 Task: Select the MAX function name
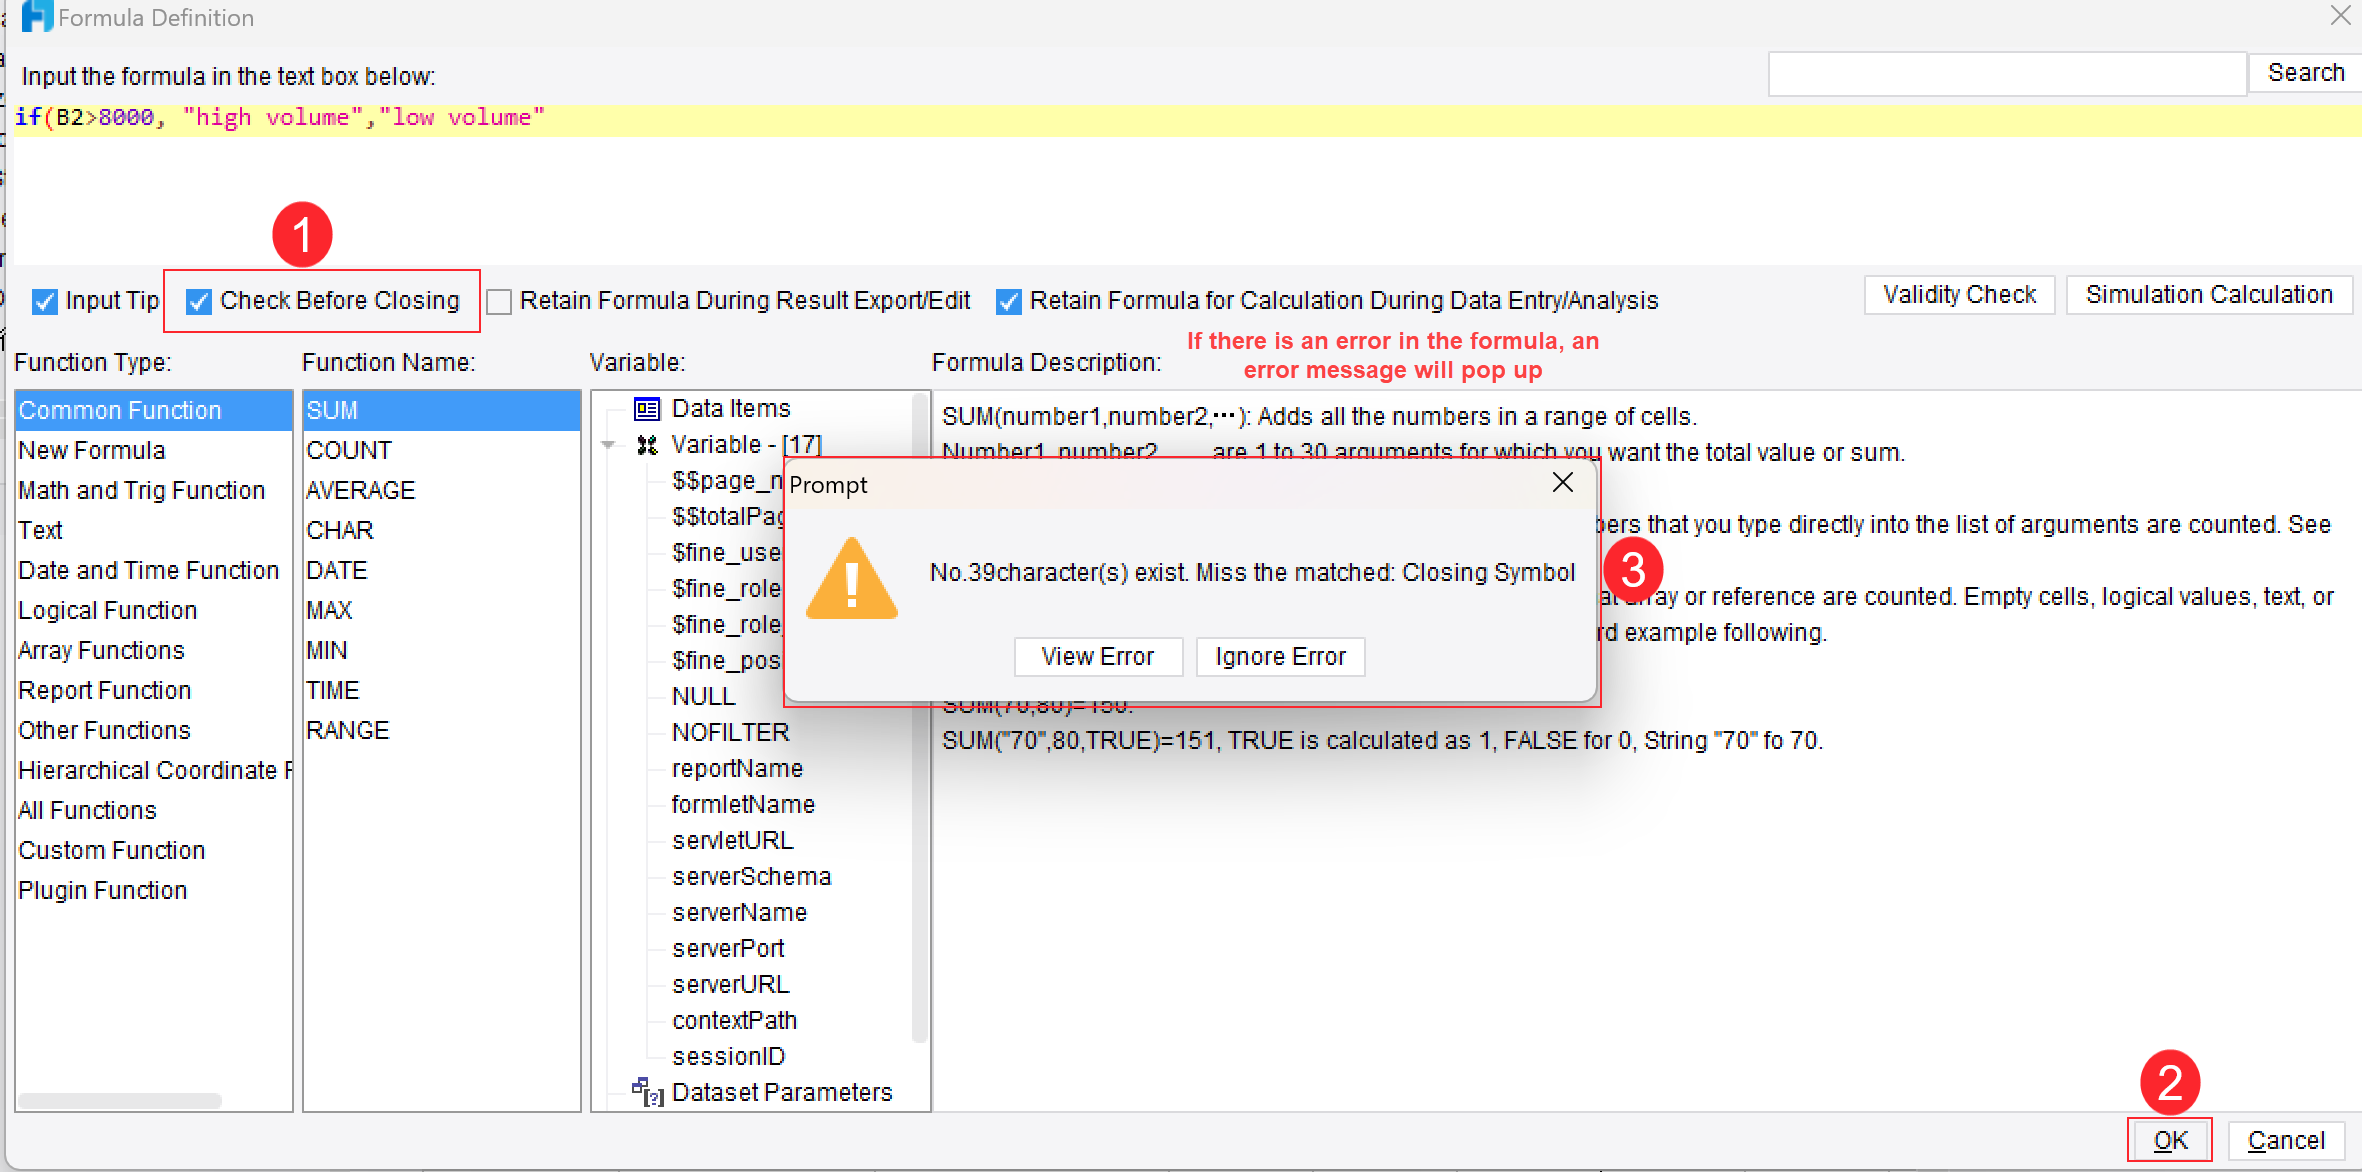441,611
